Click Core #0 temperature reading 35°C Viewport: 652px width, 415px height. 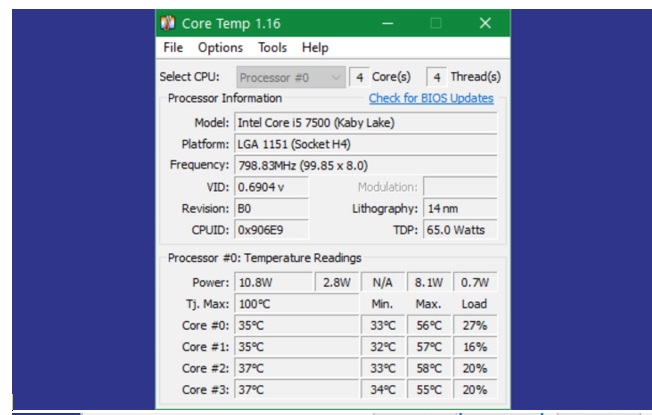pos(295,325)
